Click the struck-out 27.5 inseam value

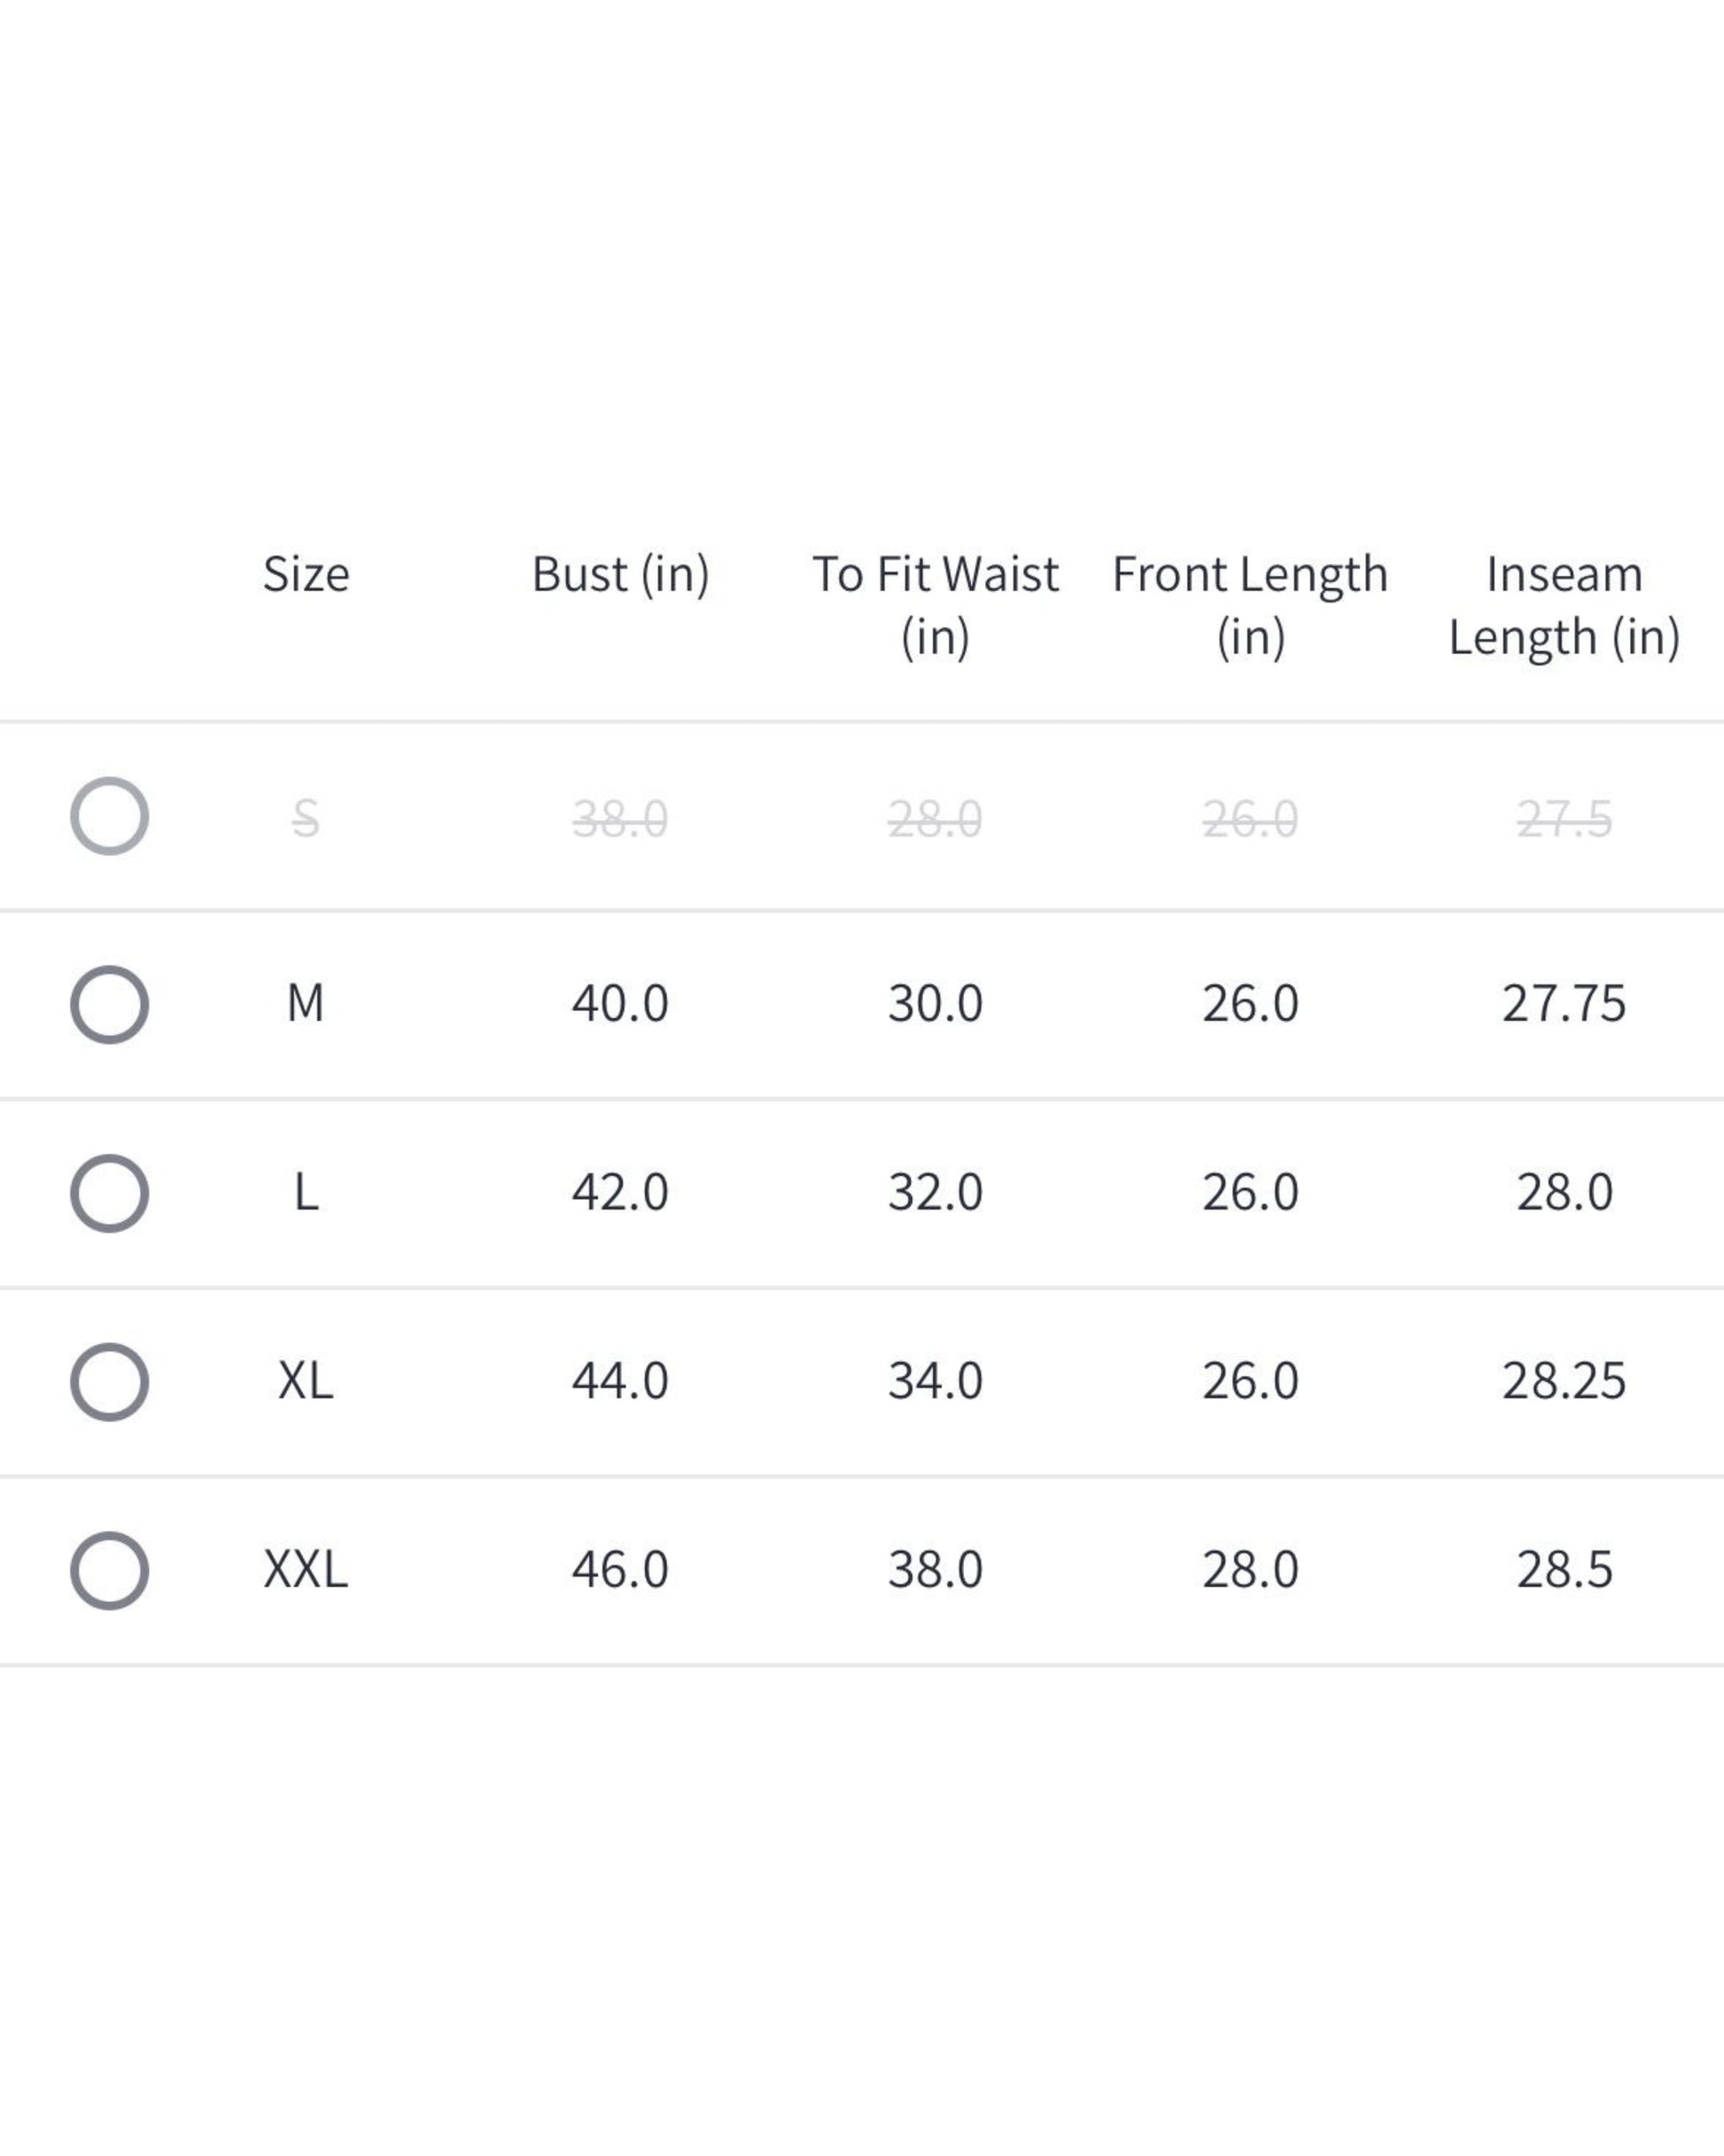1564,819
